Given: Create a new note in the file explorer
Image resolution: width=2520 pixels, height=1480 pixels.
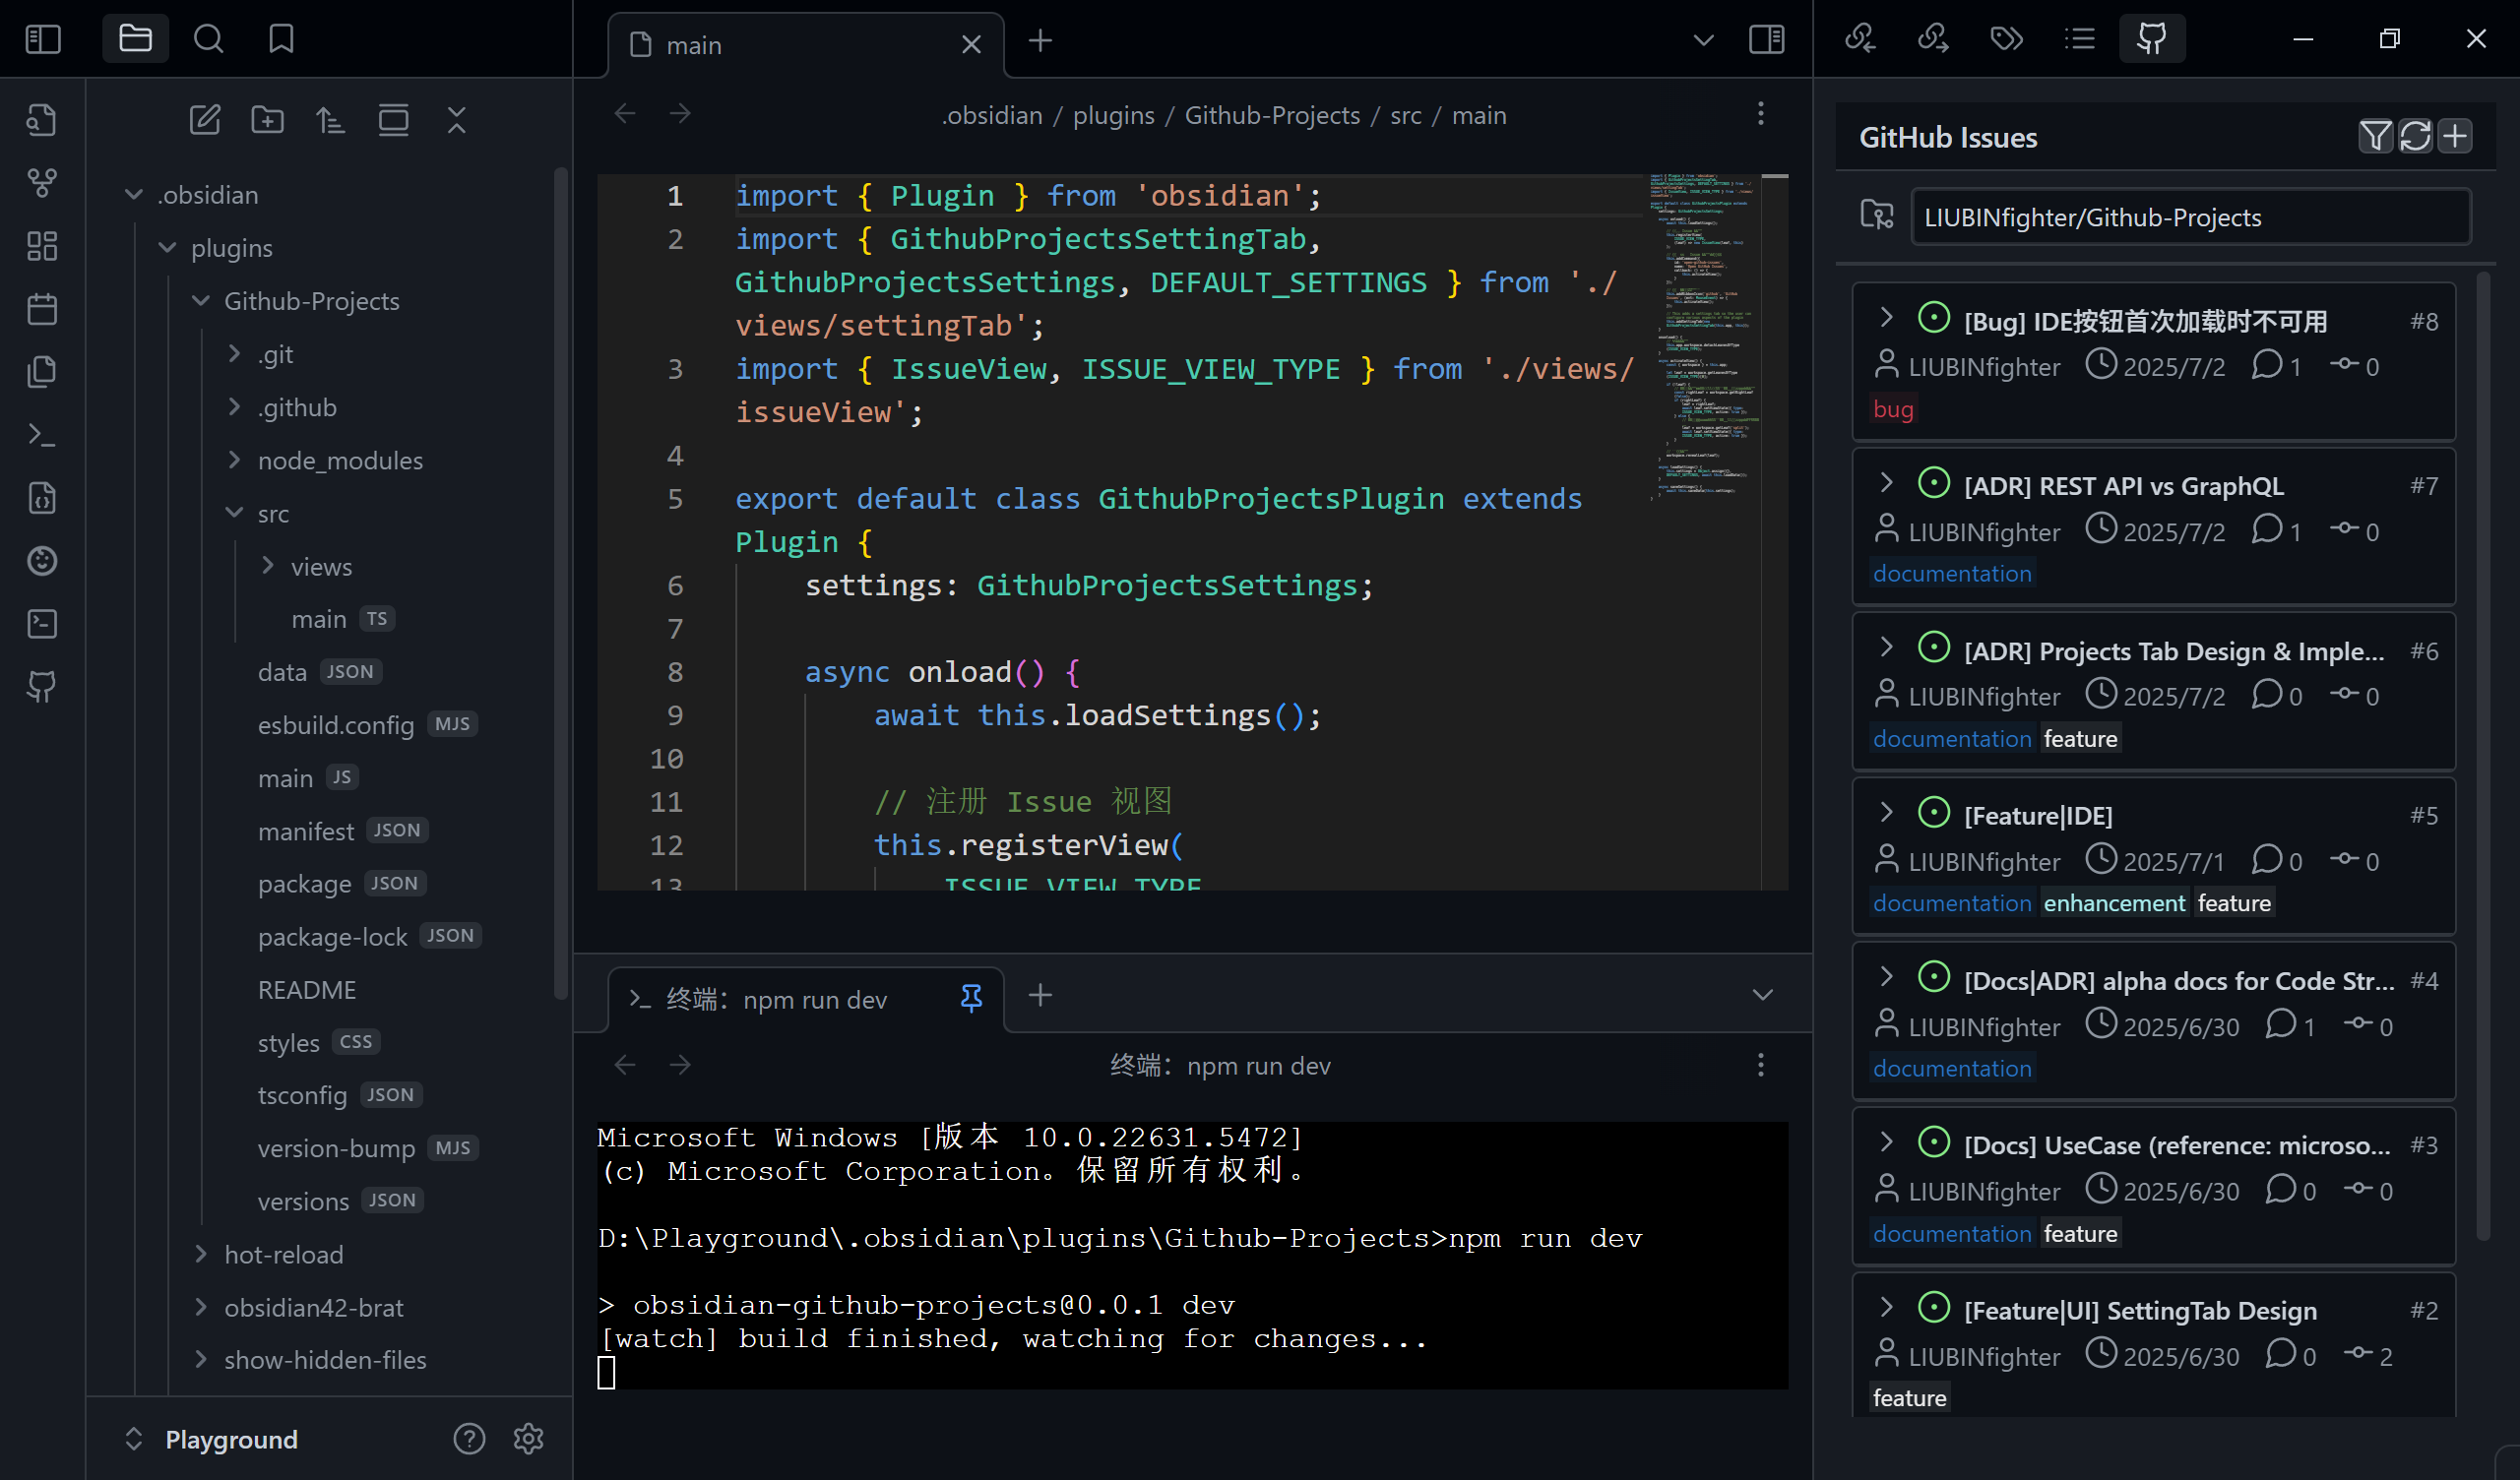Looking at the screenshot, I should 204,119.
